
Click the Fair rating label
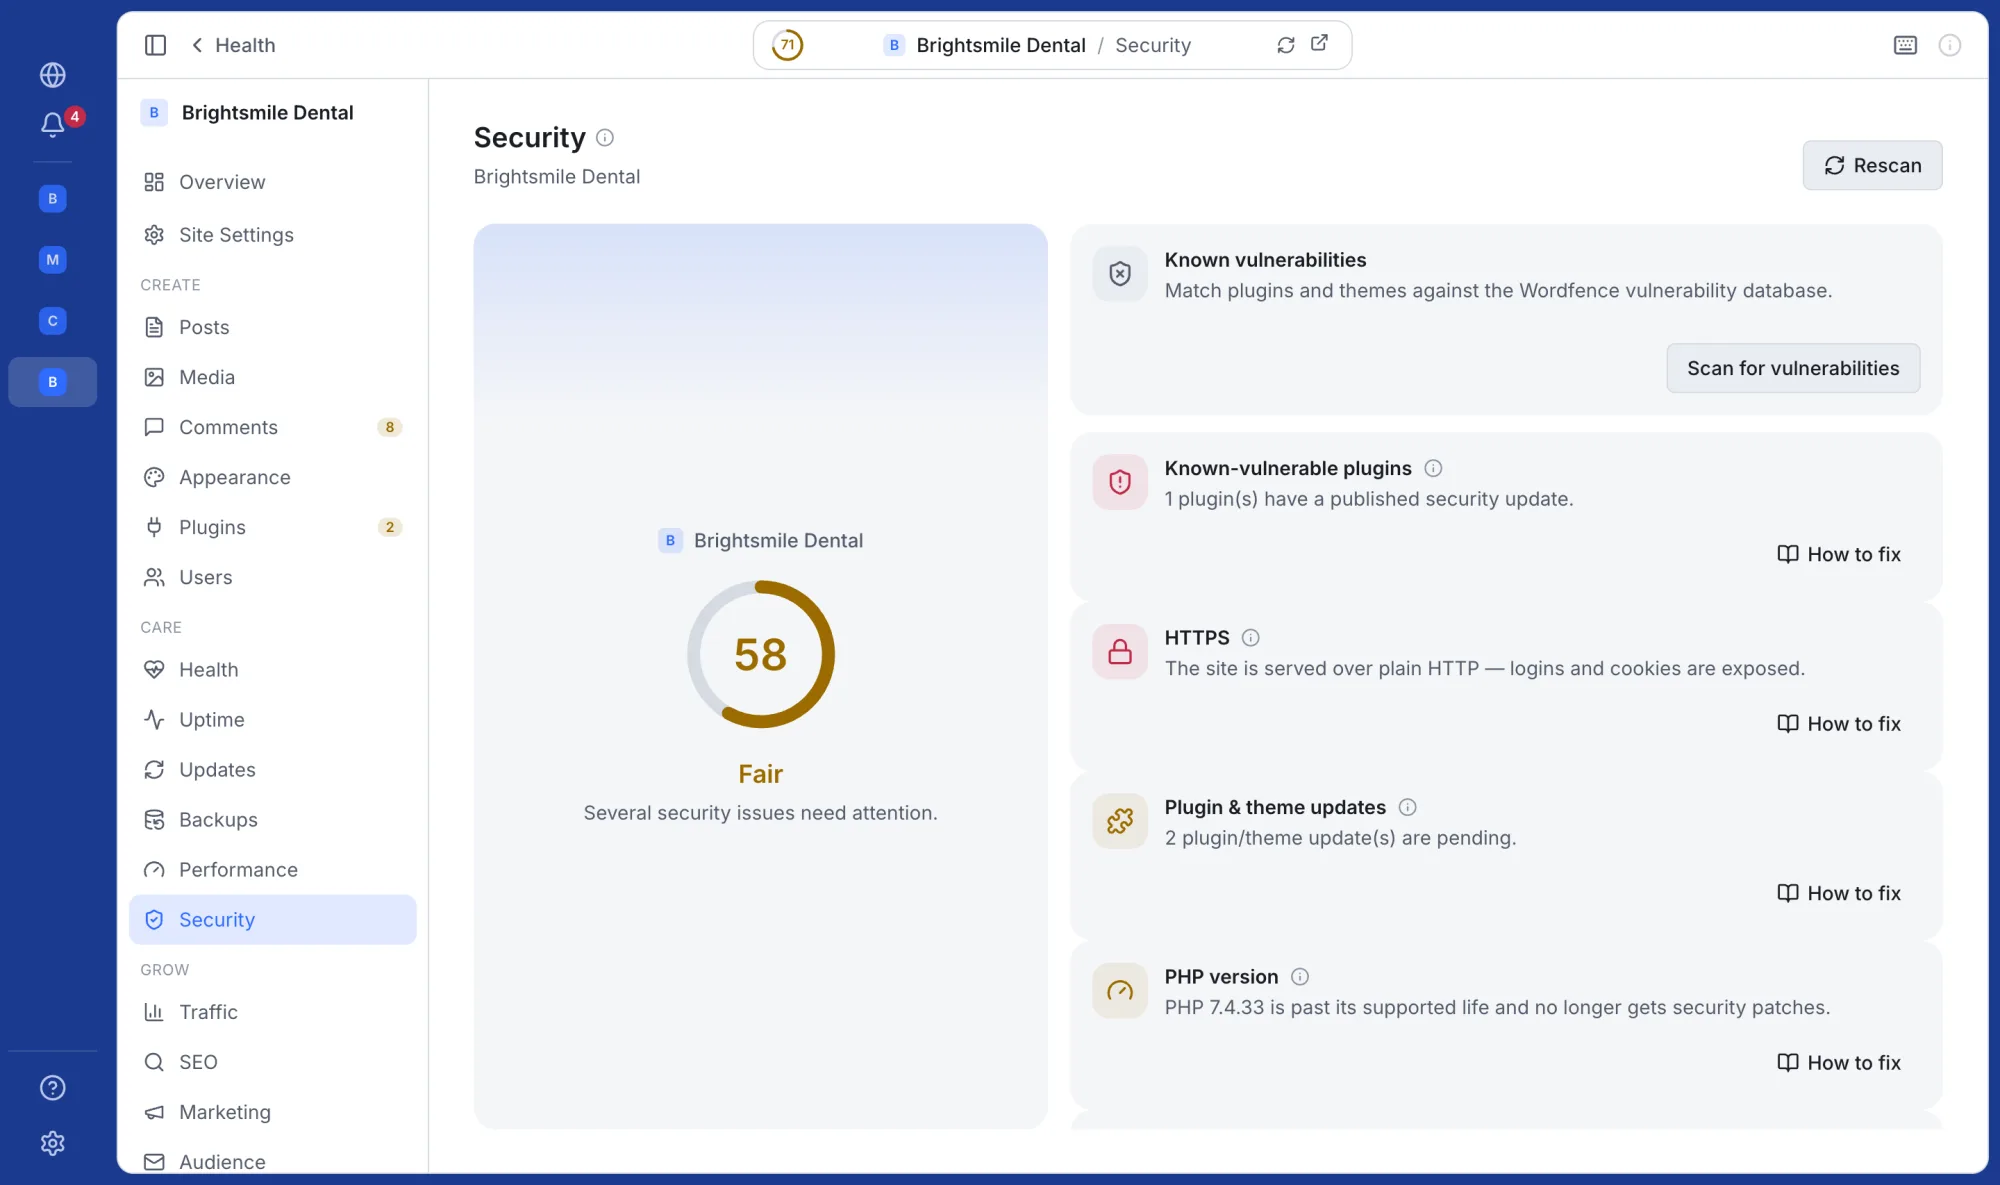click(761, 774)
